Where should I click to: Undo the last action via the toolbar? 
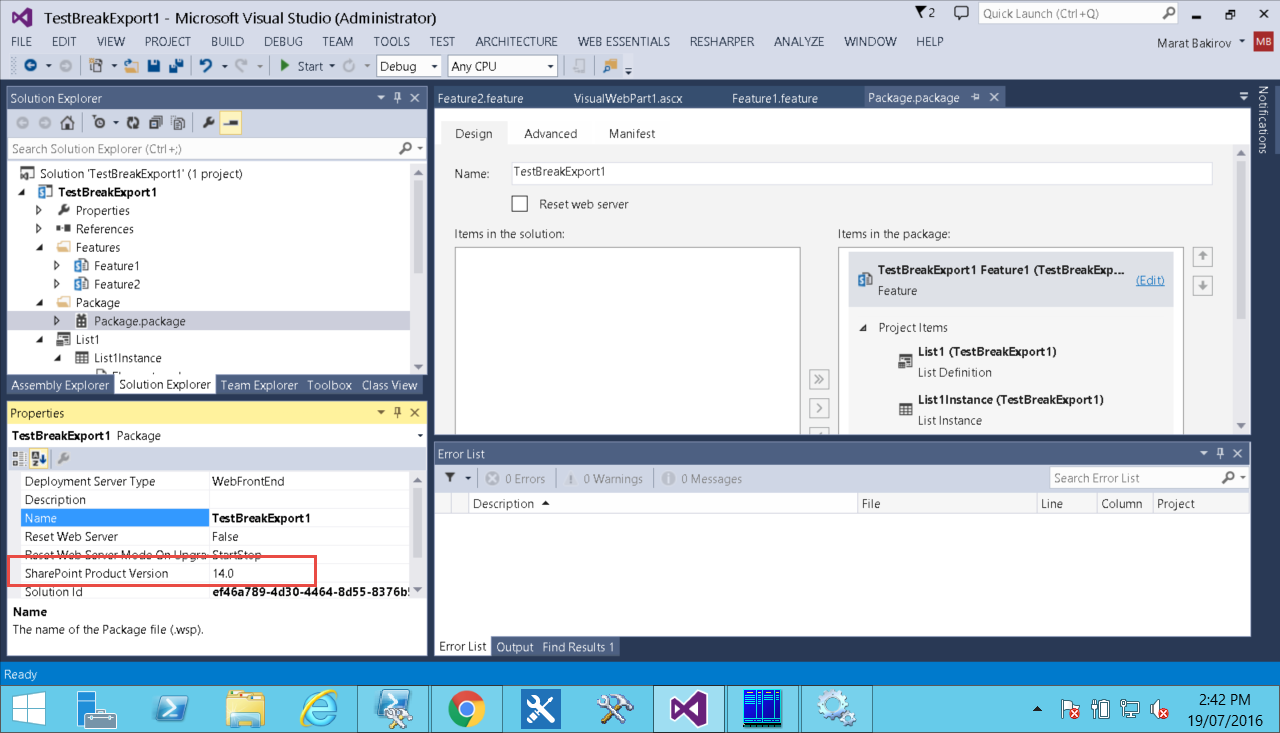pos(206,66)
